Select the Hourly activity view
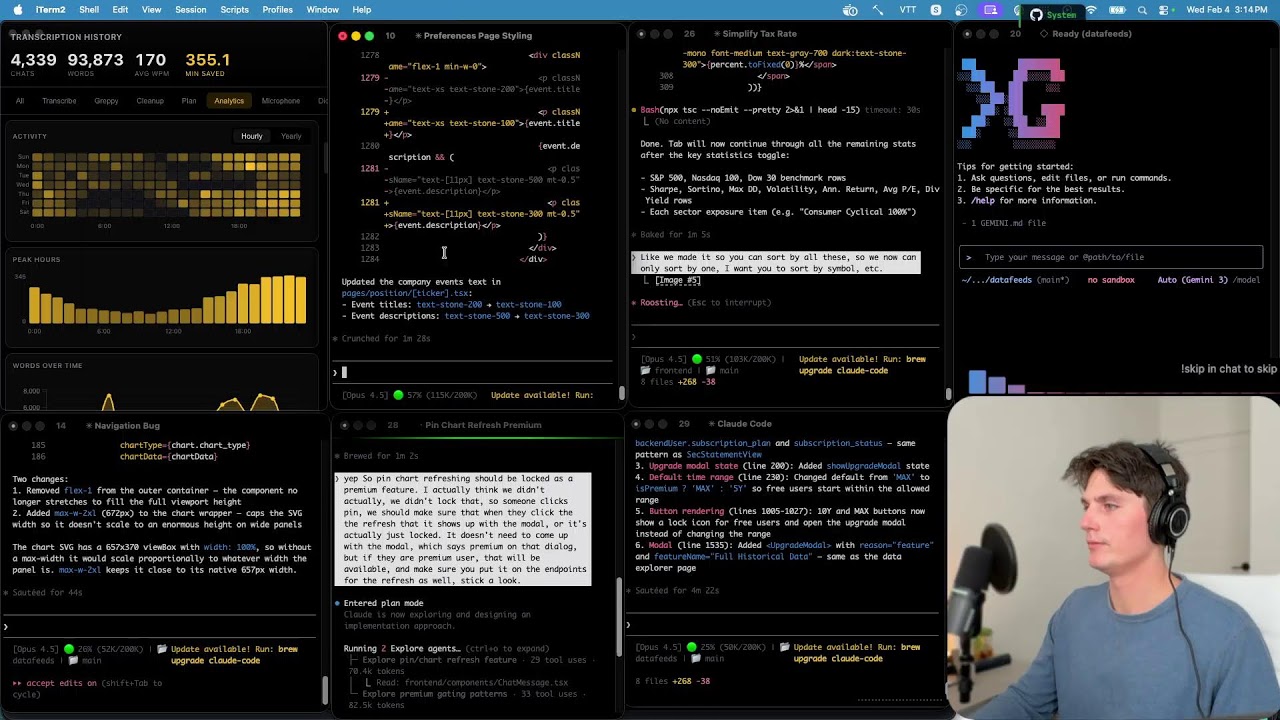This screenshot has height=720, width=1280. click(251, 136)
